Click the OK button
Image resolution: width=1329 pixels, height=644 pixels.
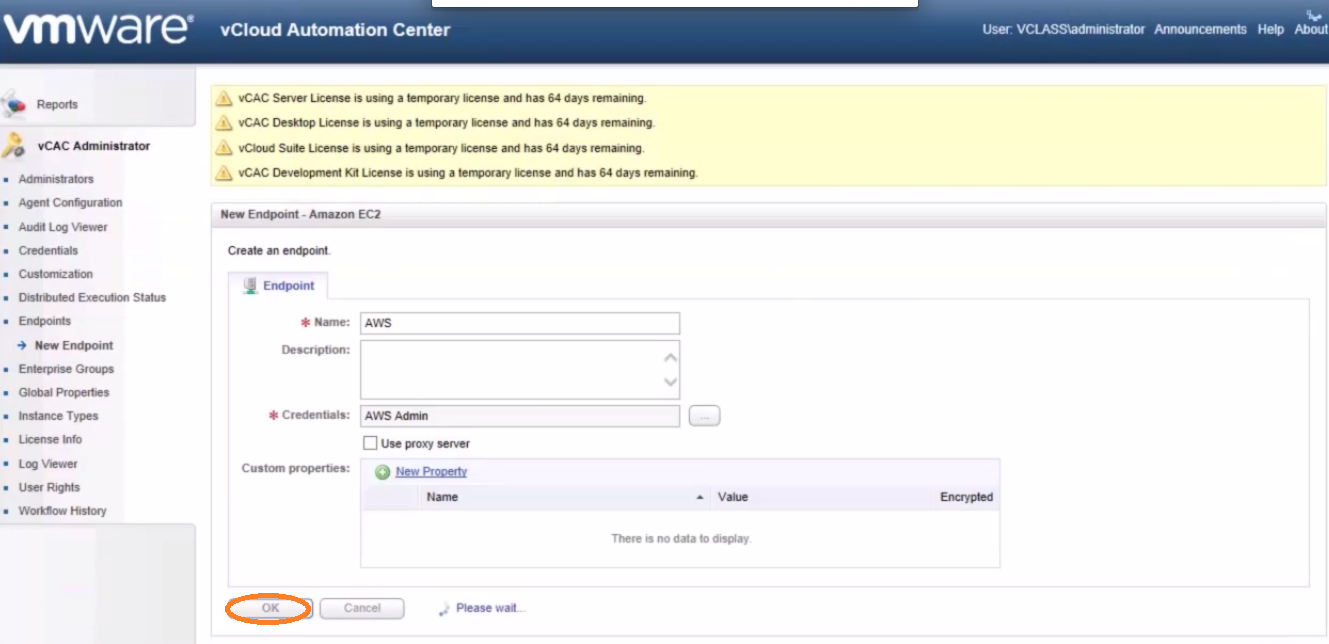(x=270, y=608)
